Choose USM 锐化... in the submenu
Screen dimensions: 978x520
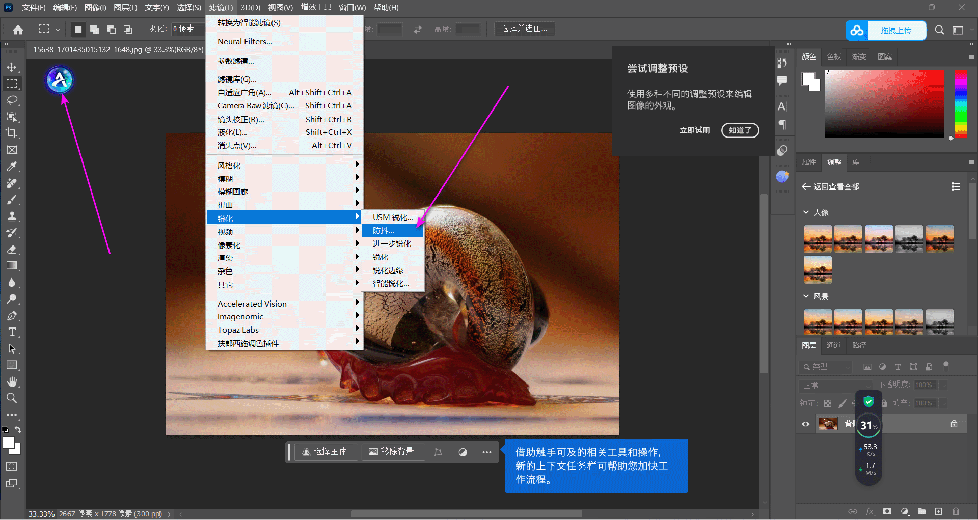393,217
